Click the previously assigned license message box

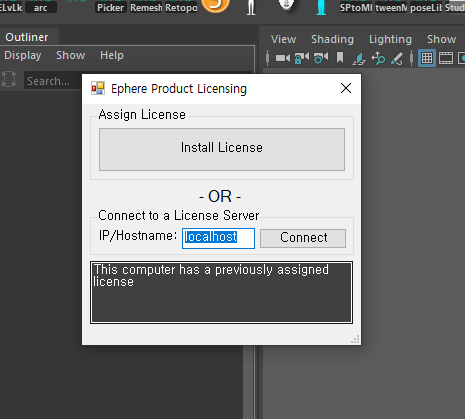221,292
